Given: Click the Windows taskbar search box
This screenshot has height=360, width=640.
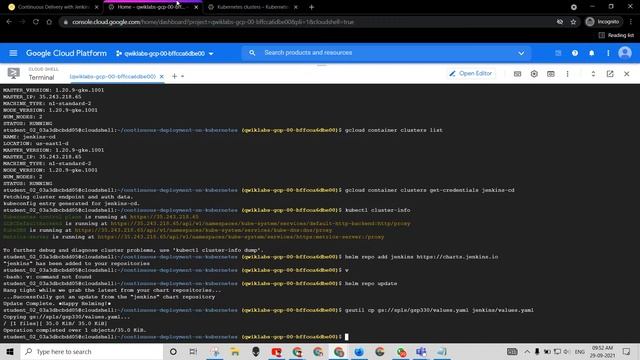Looking at the screenshot, I should click(x=92, y=351).
